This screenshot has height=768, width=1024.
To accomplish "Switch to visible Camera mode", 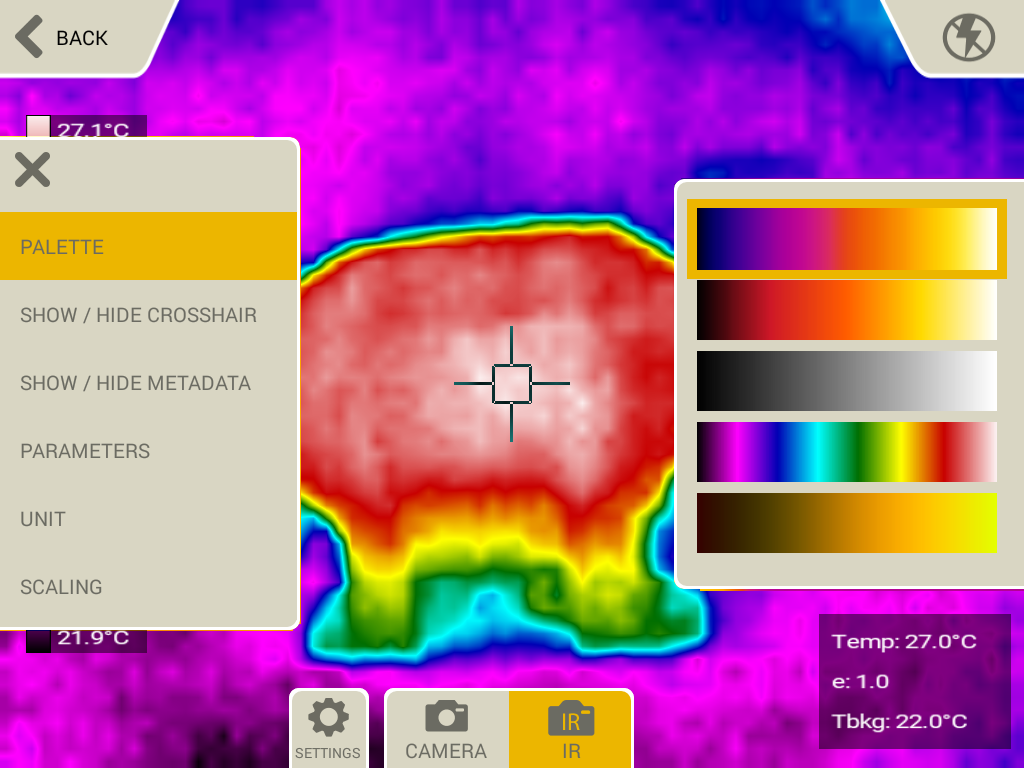I will click(x=446, y=728).
